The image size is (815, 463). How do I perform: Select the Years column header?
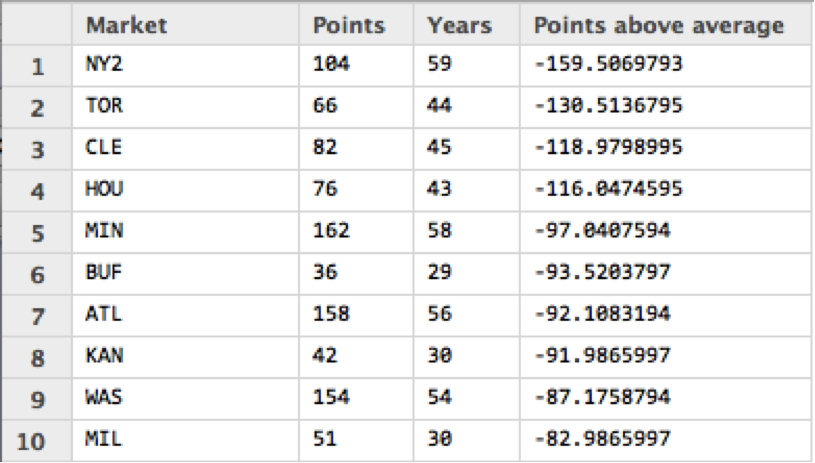(459, 25)
